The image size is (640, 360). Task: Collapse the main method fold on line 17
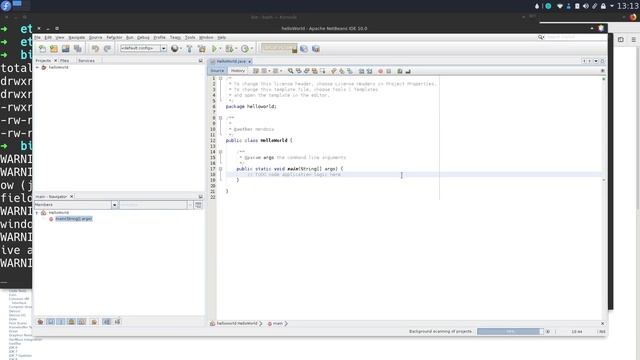tap(220, 169)
